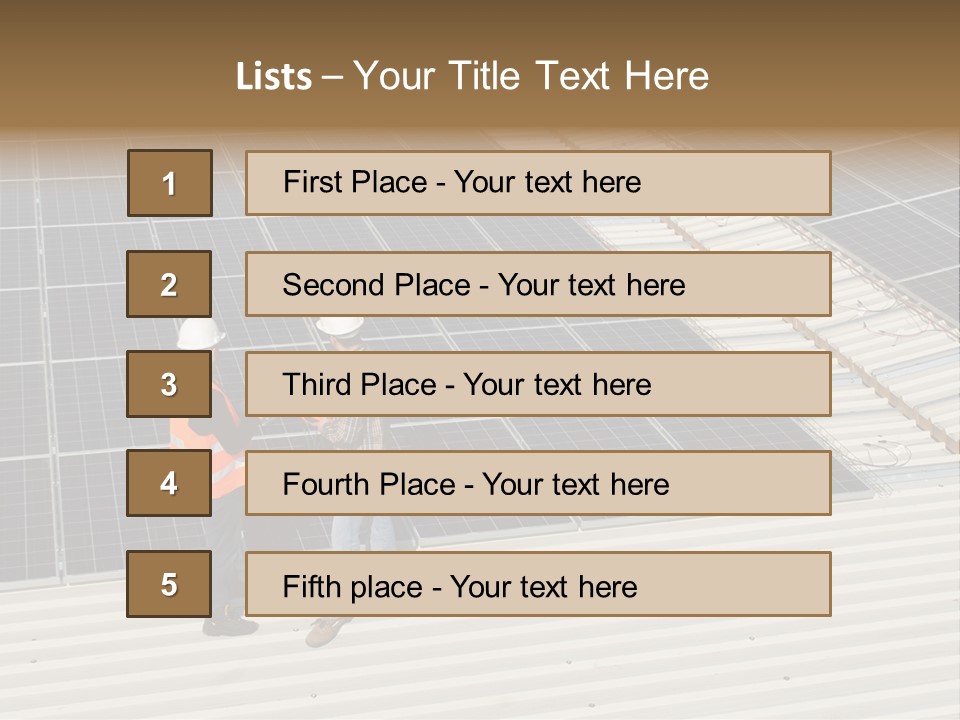The height and width of the screenshot is (720, 960).
Task: Select the number 4 box
Action: (x=169, y=484)
